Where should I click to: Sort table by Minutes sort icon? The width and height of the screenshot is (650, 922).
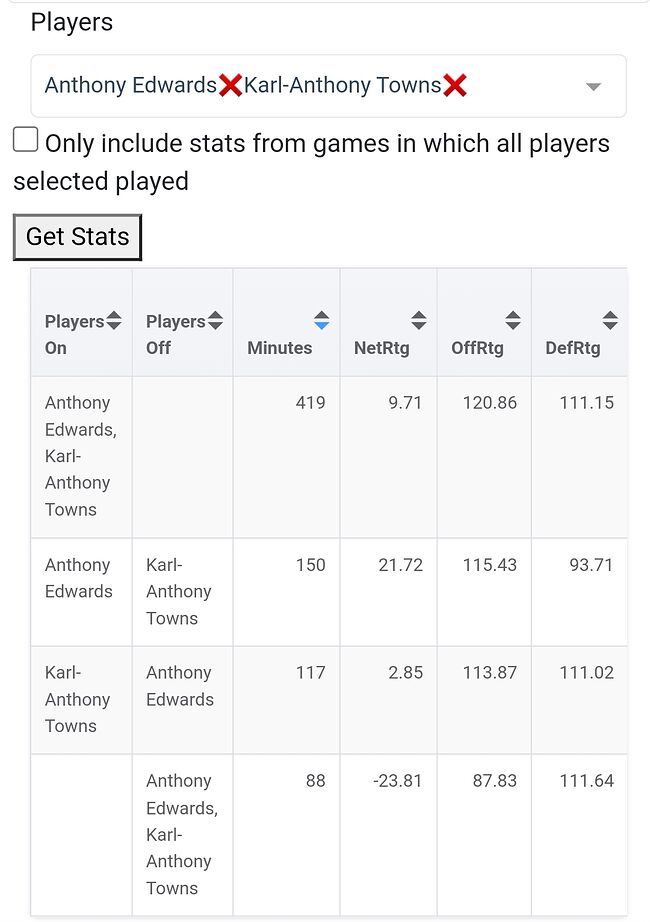coord(321,321)
